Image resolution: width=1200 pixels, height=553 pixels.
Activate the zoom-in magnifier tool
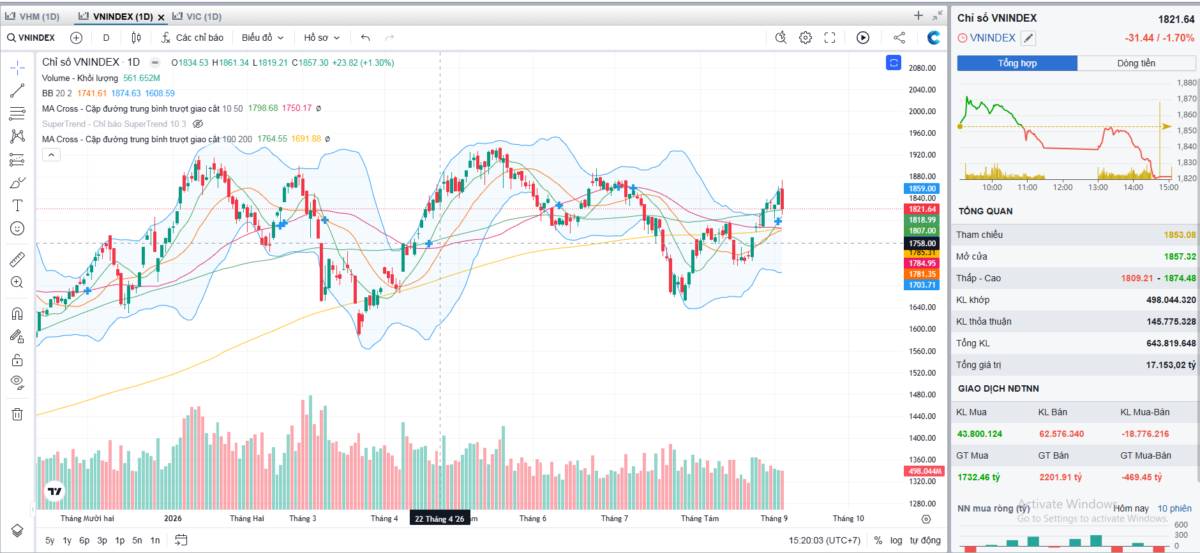17,282
